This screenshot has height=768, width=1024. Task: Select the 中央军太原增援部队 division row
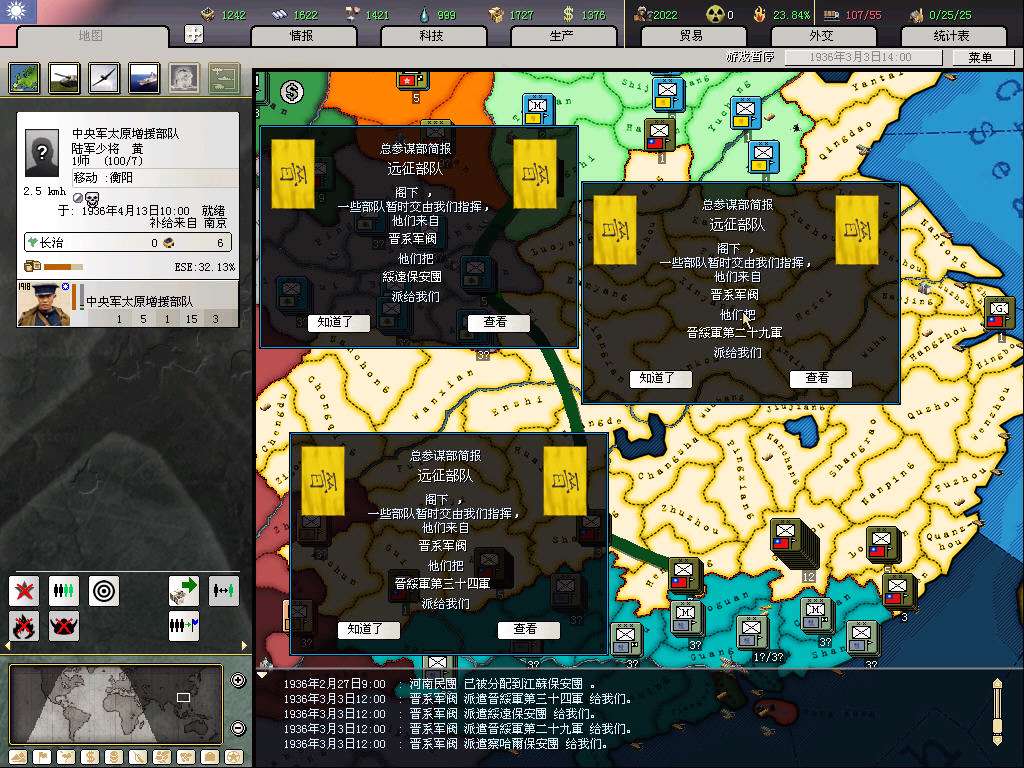(x=127, y=304)
